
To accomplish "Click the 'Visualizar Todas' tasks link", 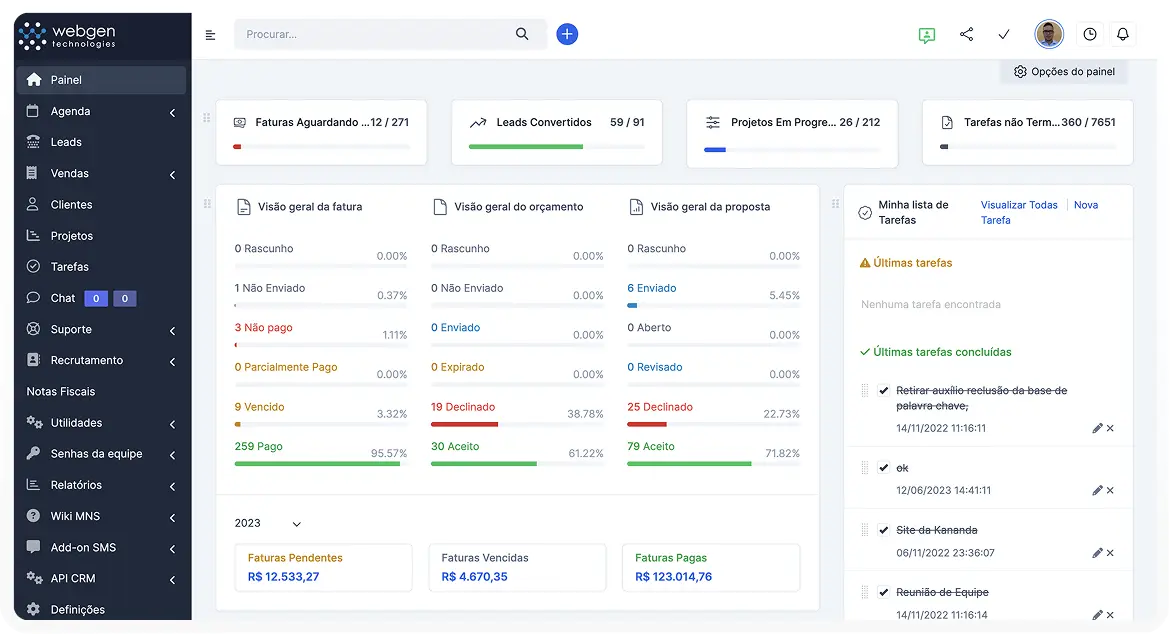I will point(1019,205).
